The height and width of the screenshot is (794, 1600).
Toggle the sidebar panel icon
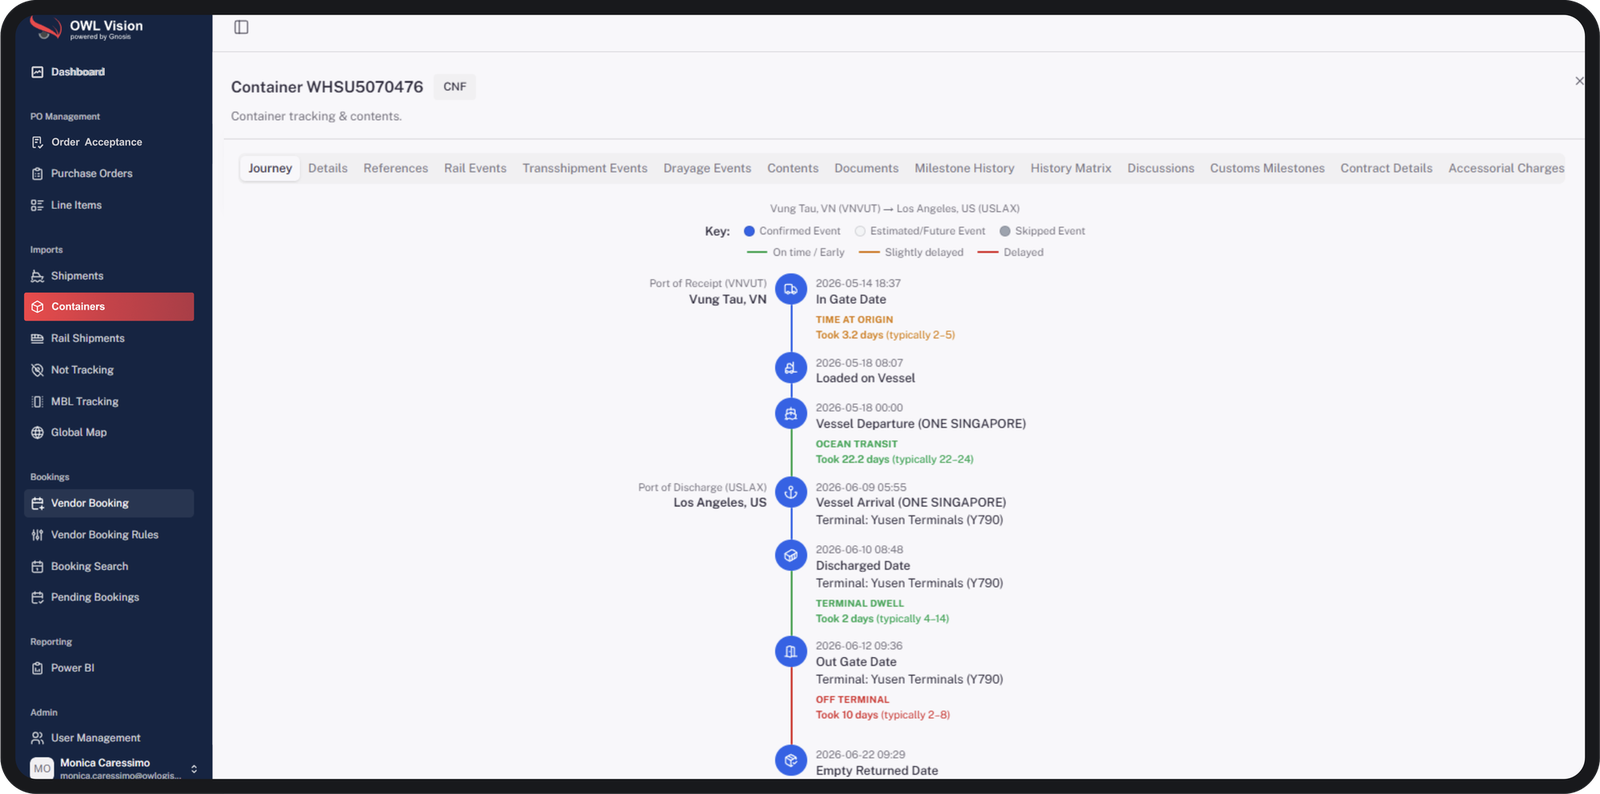(241, 27)
